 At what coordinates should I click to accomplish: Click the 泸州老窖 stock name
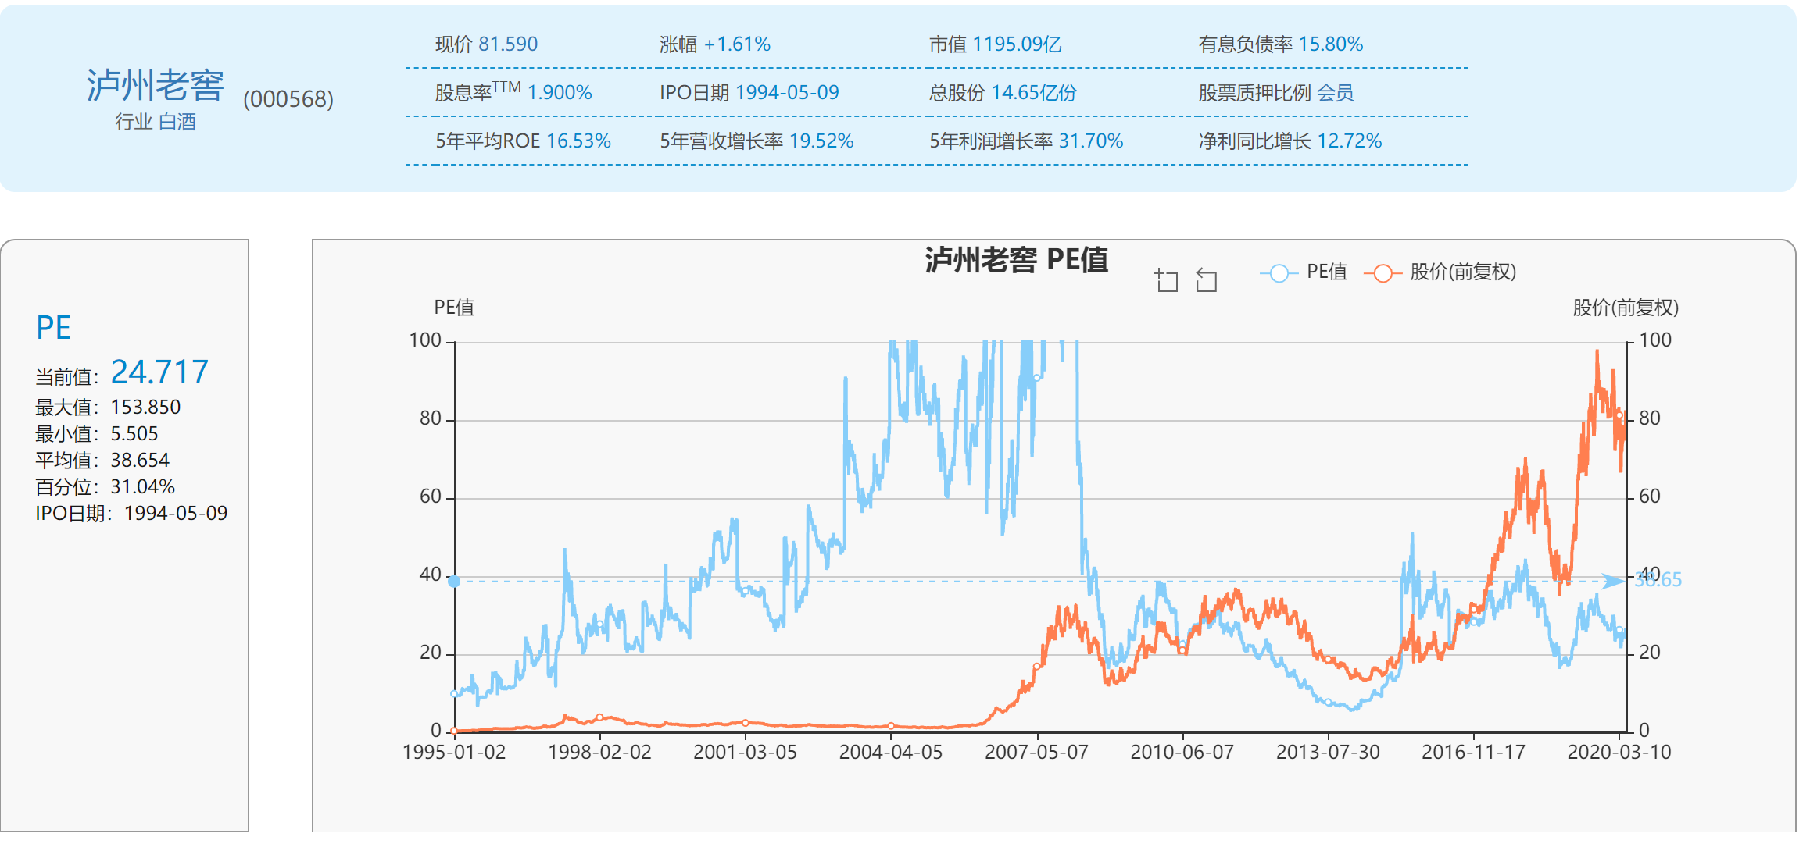[155, 85]
